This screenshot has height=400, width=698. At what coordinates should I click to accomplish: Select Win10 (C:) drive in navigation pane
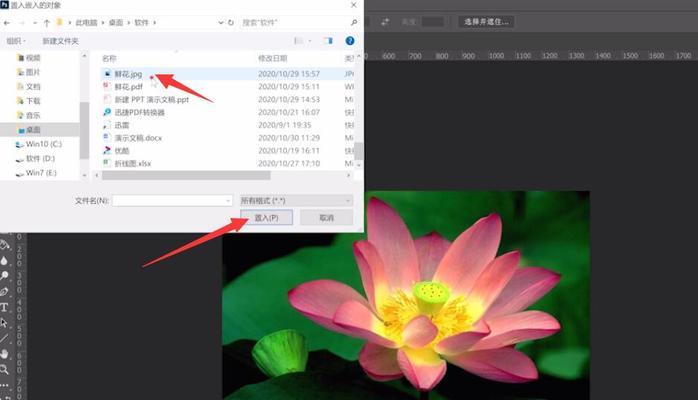click(x=39, y=144)
